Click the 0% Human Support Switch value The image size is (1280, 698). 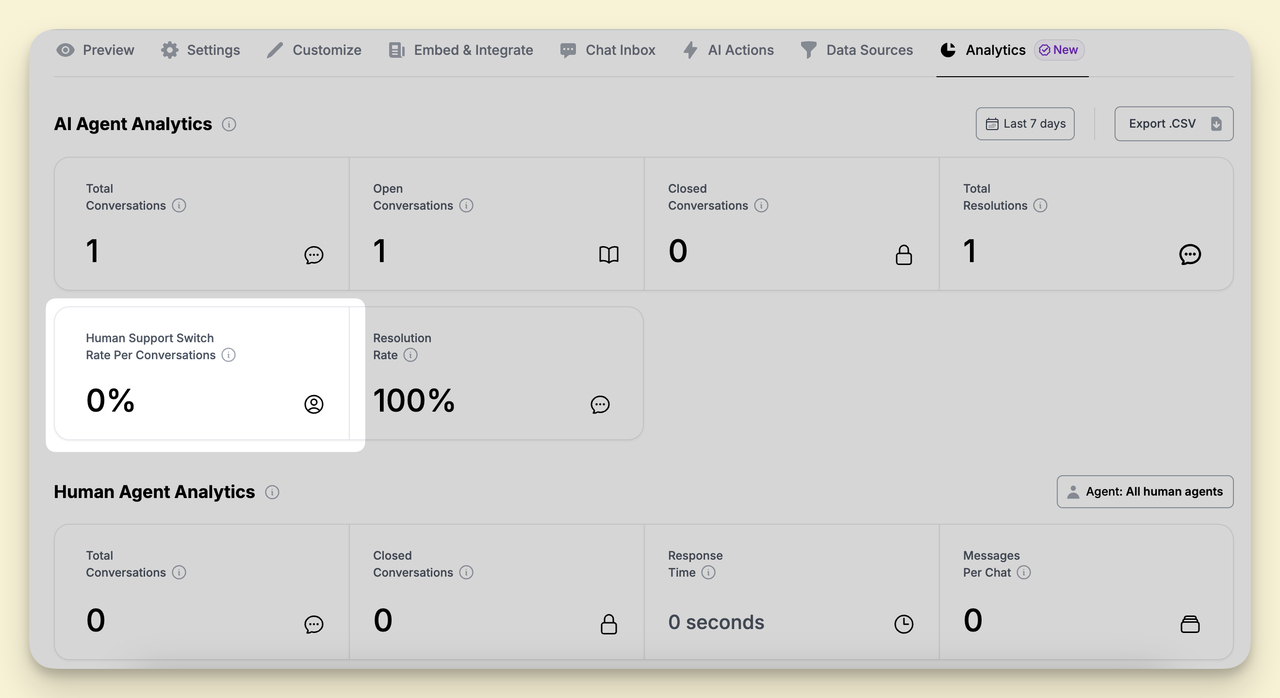coord(111,401)
